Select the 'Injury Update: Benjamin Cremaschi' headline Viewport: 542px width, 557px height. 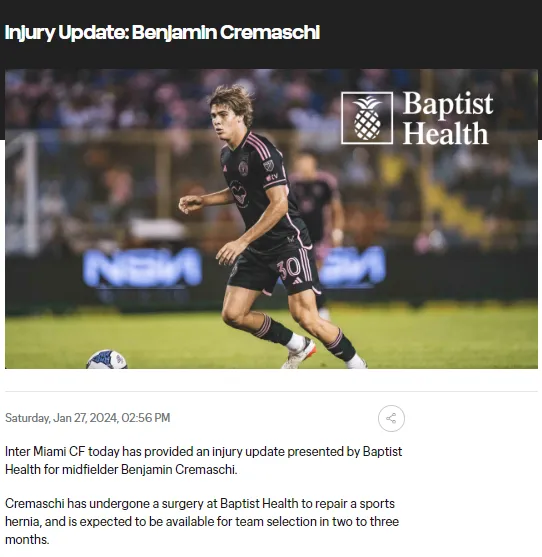[162, 32]
